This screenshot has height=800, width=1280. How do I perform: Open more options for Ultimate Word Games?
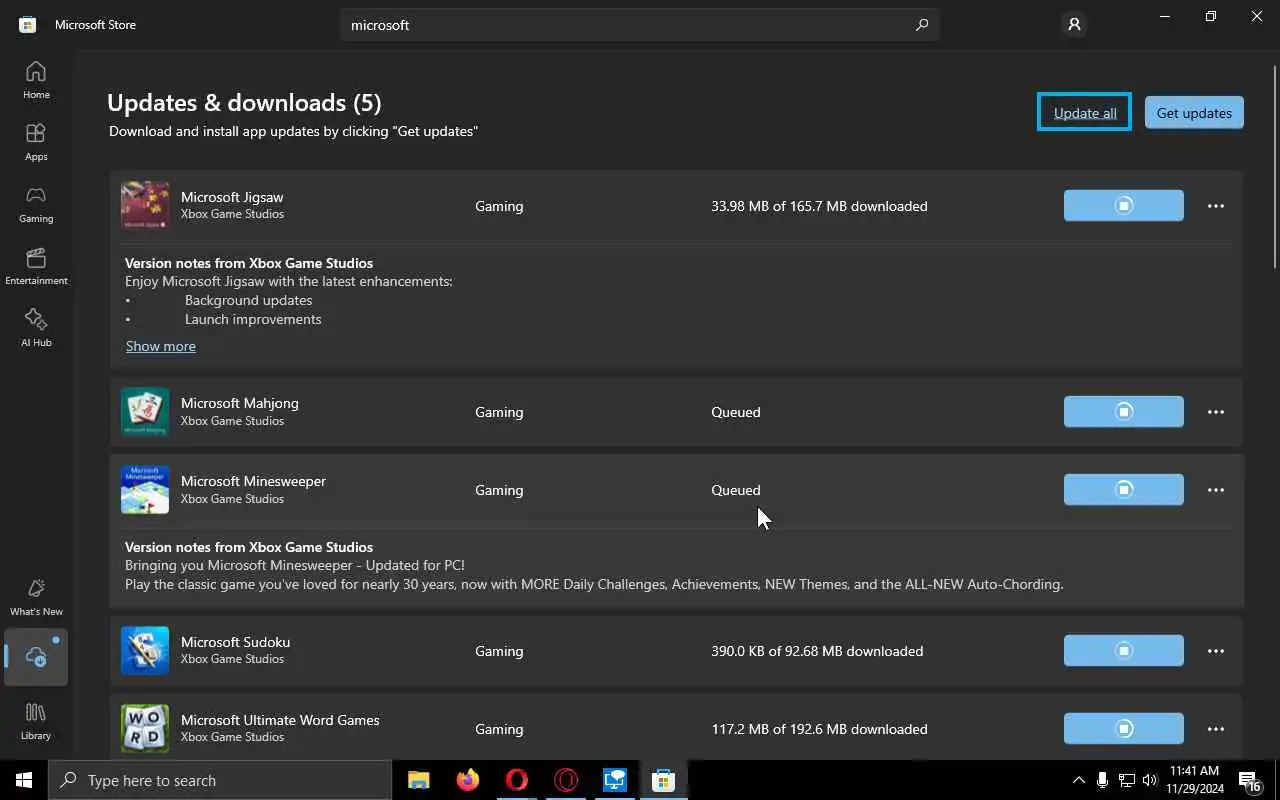(x=1216, y=729)
